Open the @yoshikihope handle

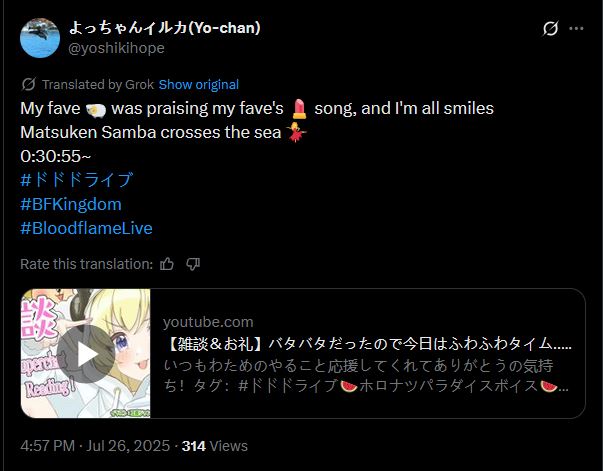116,48
